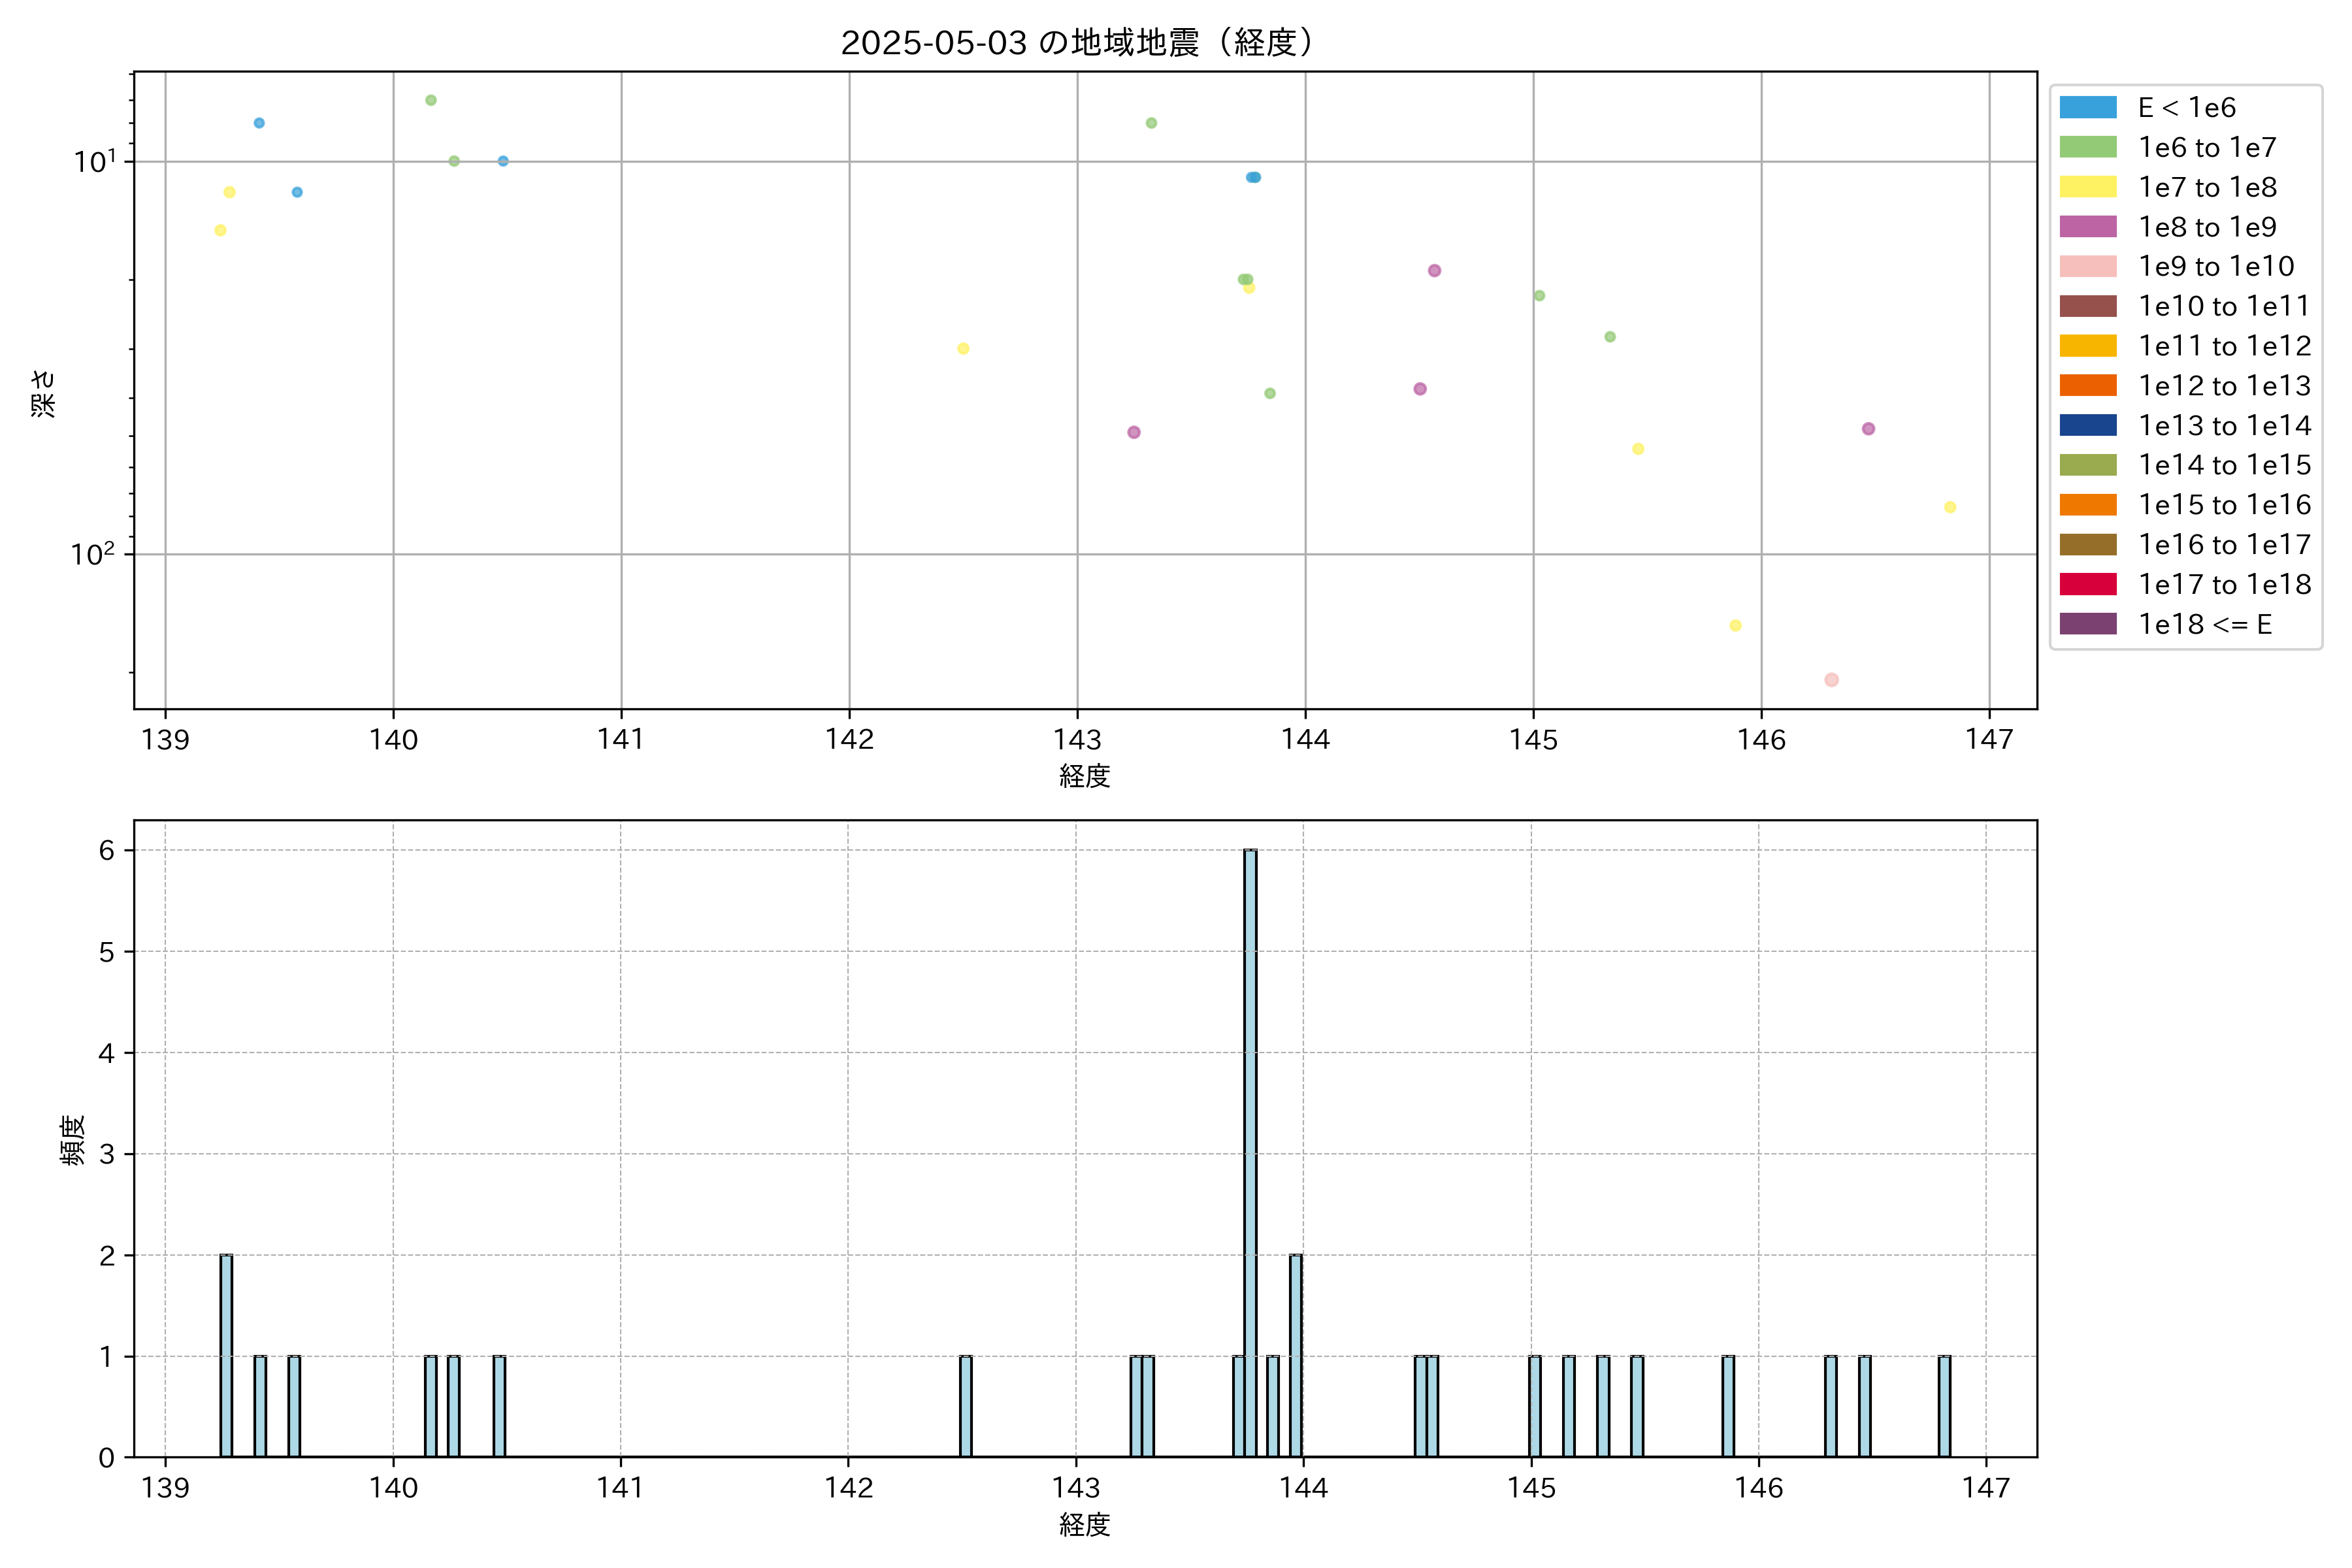The width and height of the screenshot is (2352, 1568).
Task: Click the dark blue 1e13 to 1e14 swatch
Action: click(x=2087, y=425)
